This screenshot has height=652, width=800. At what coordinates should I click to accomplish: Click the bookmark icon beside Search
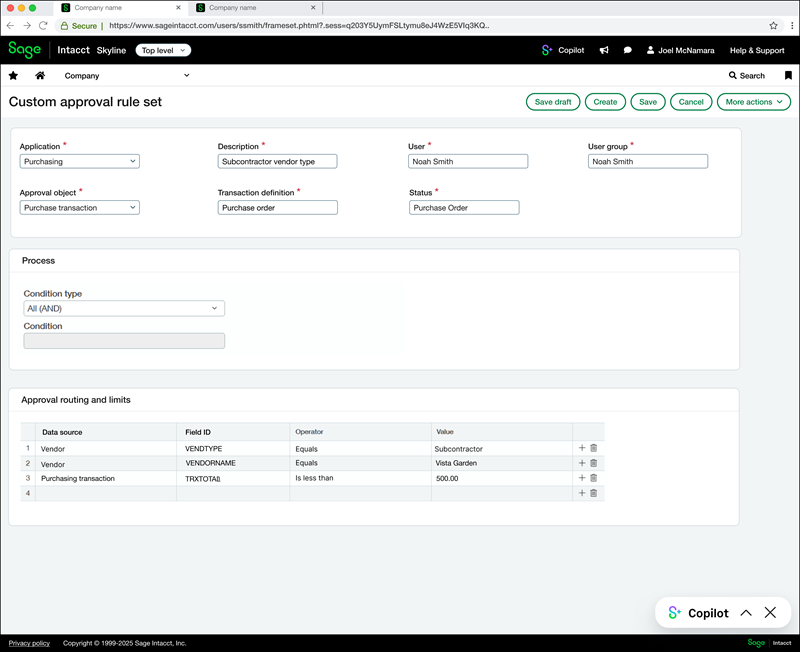(x=788, y=75)
